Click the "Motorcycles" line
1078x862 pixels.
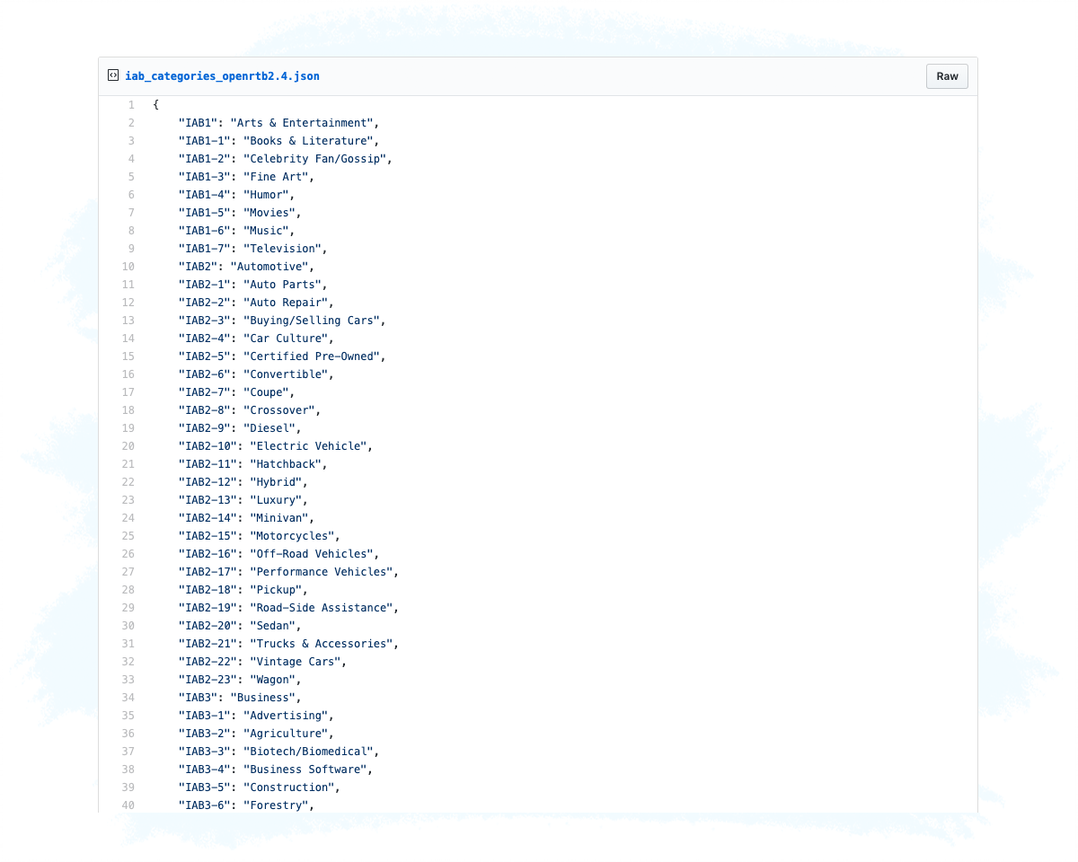259,536
